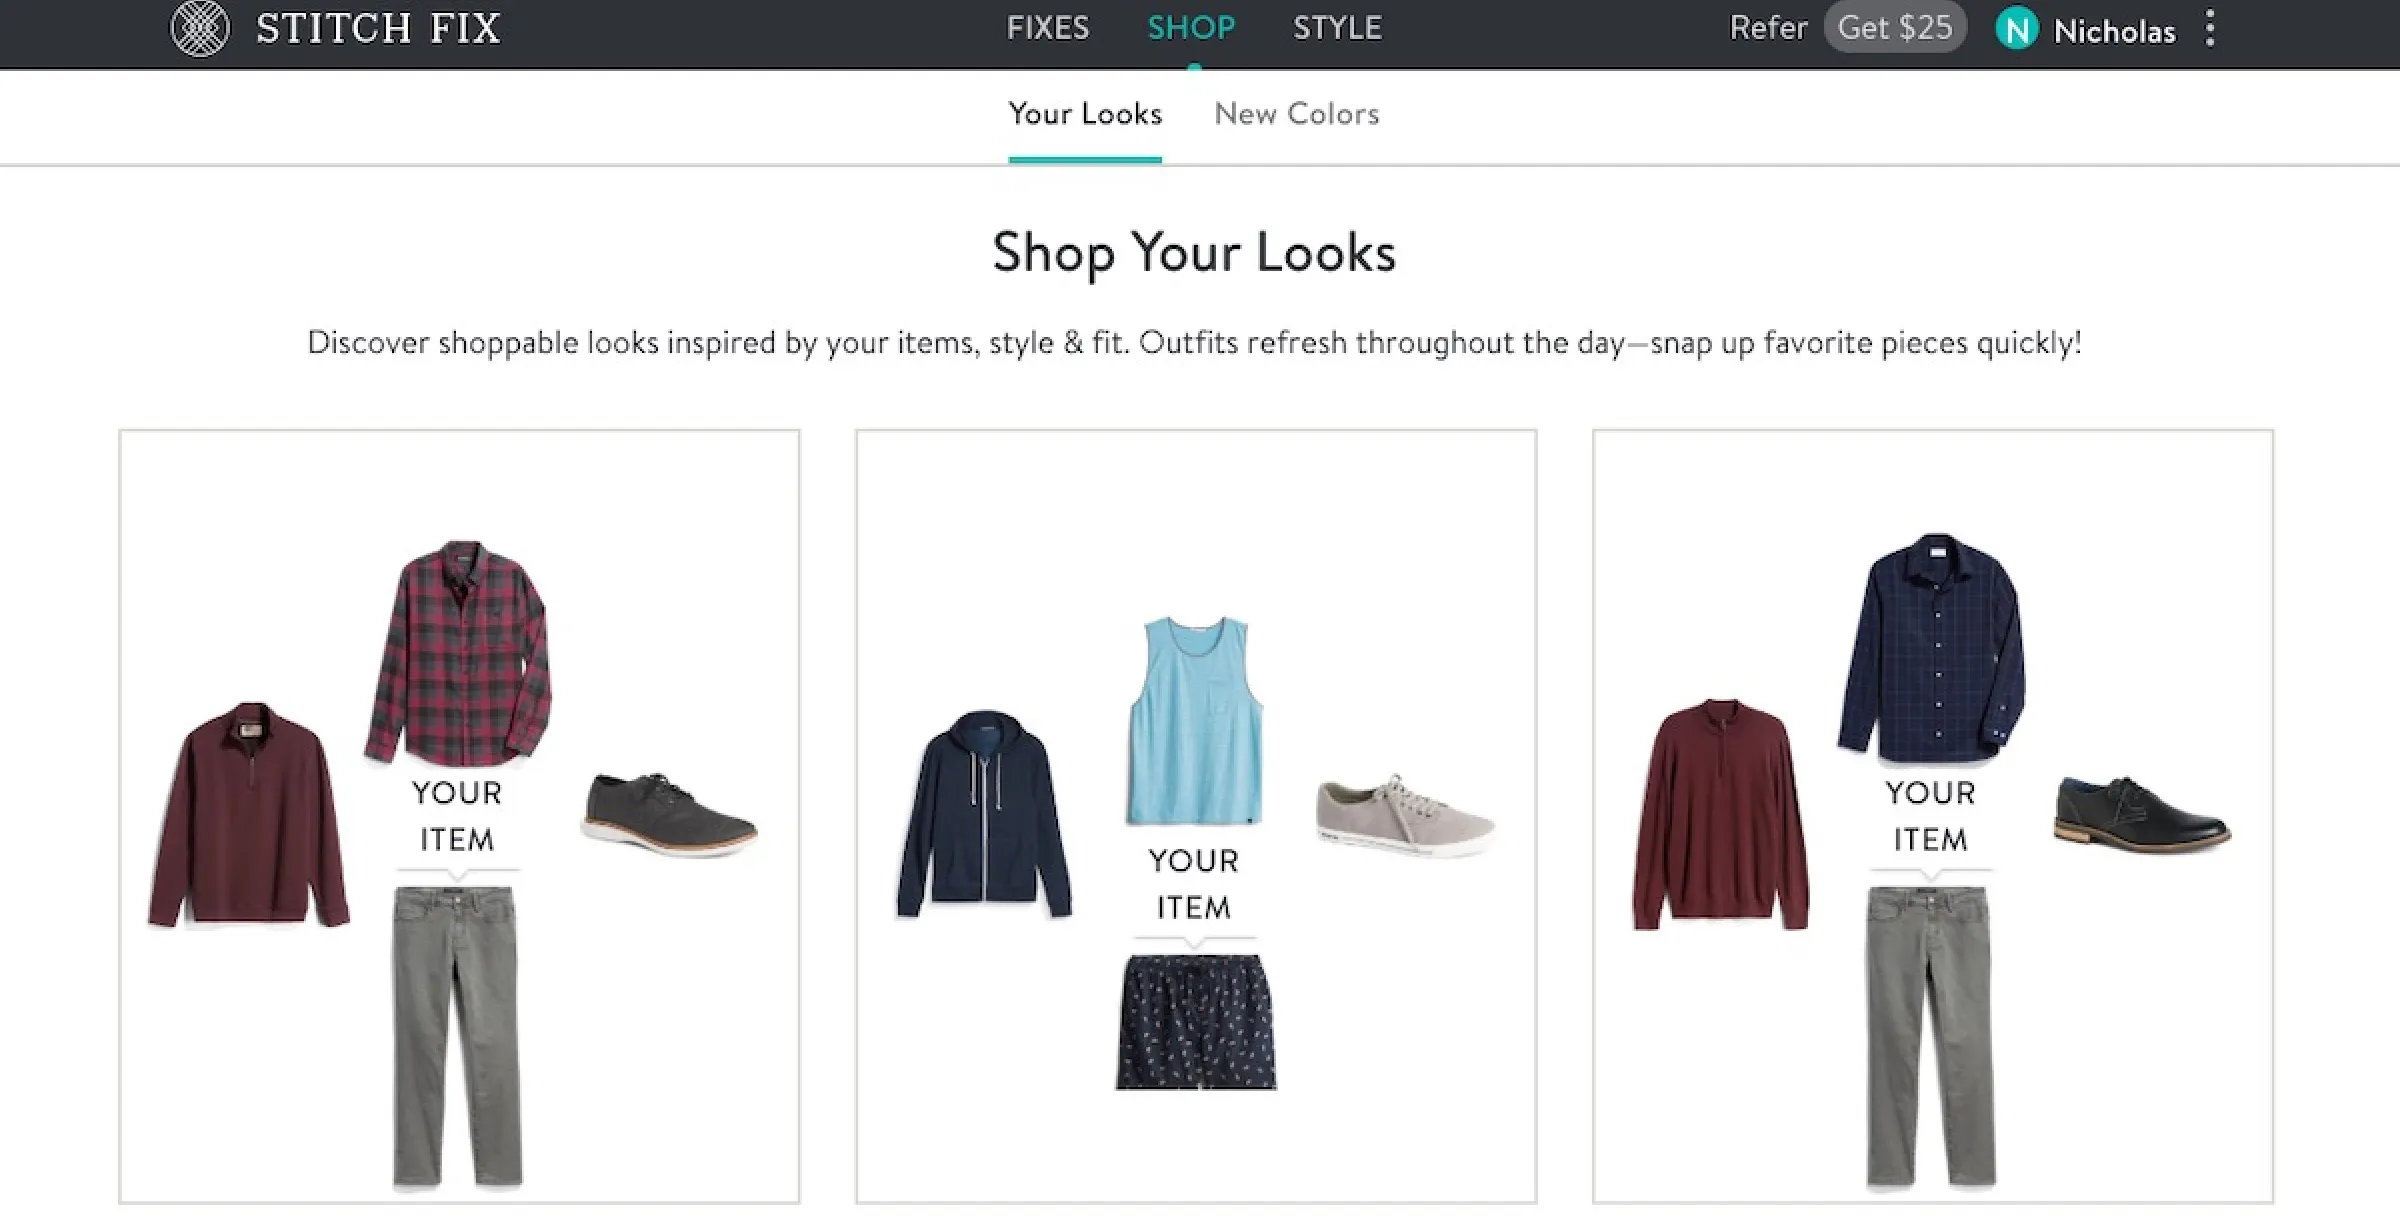Click the Refer link
2400x1227 pixels.
click(1769, 27)
